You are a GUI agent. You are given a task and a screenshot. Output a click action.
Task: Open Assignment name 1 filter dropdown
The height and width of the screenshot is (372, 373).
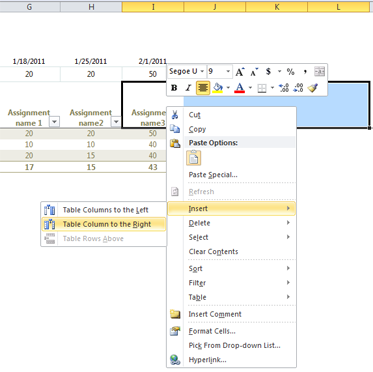pyautogui.click(x=54, y=122)
